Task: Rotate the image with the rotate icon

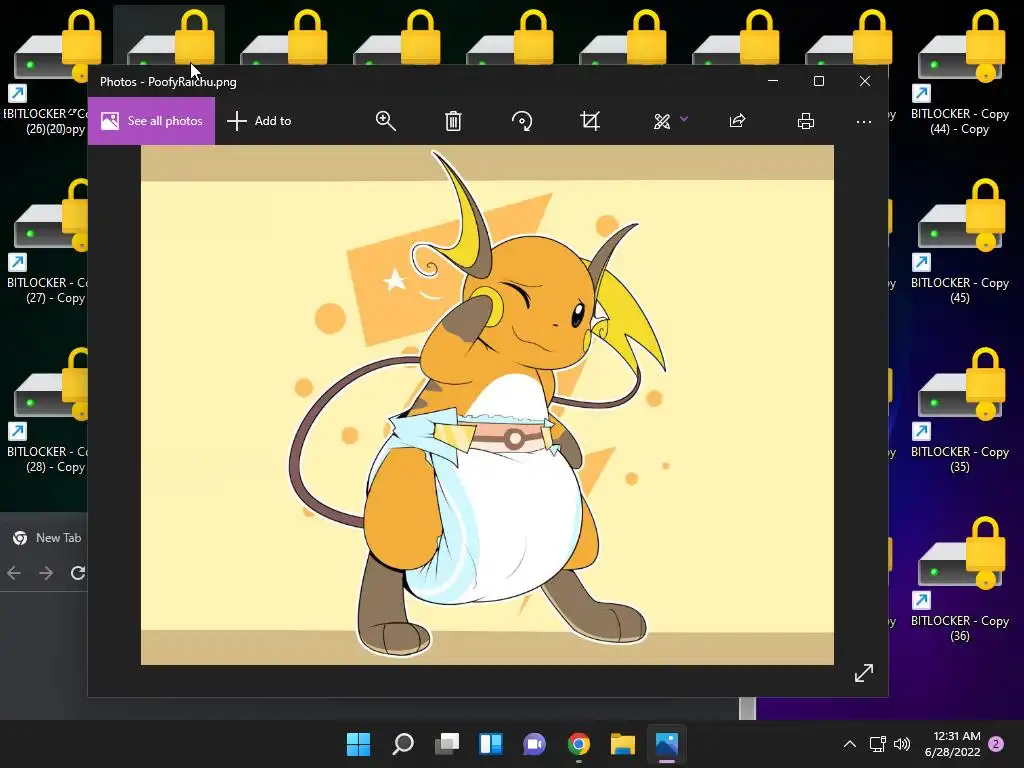Action: 522,121
